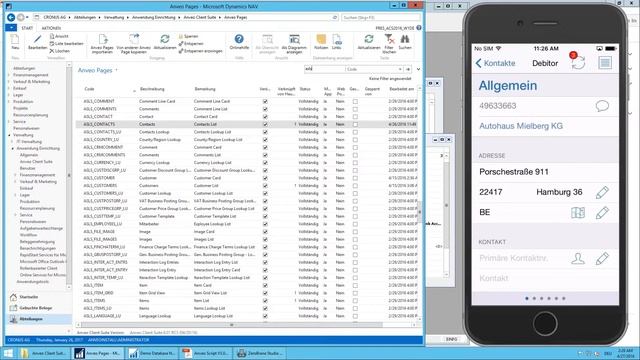
Task: Go back with the NAV back arrow
Action: [11, 18]
